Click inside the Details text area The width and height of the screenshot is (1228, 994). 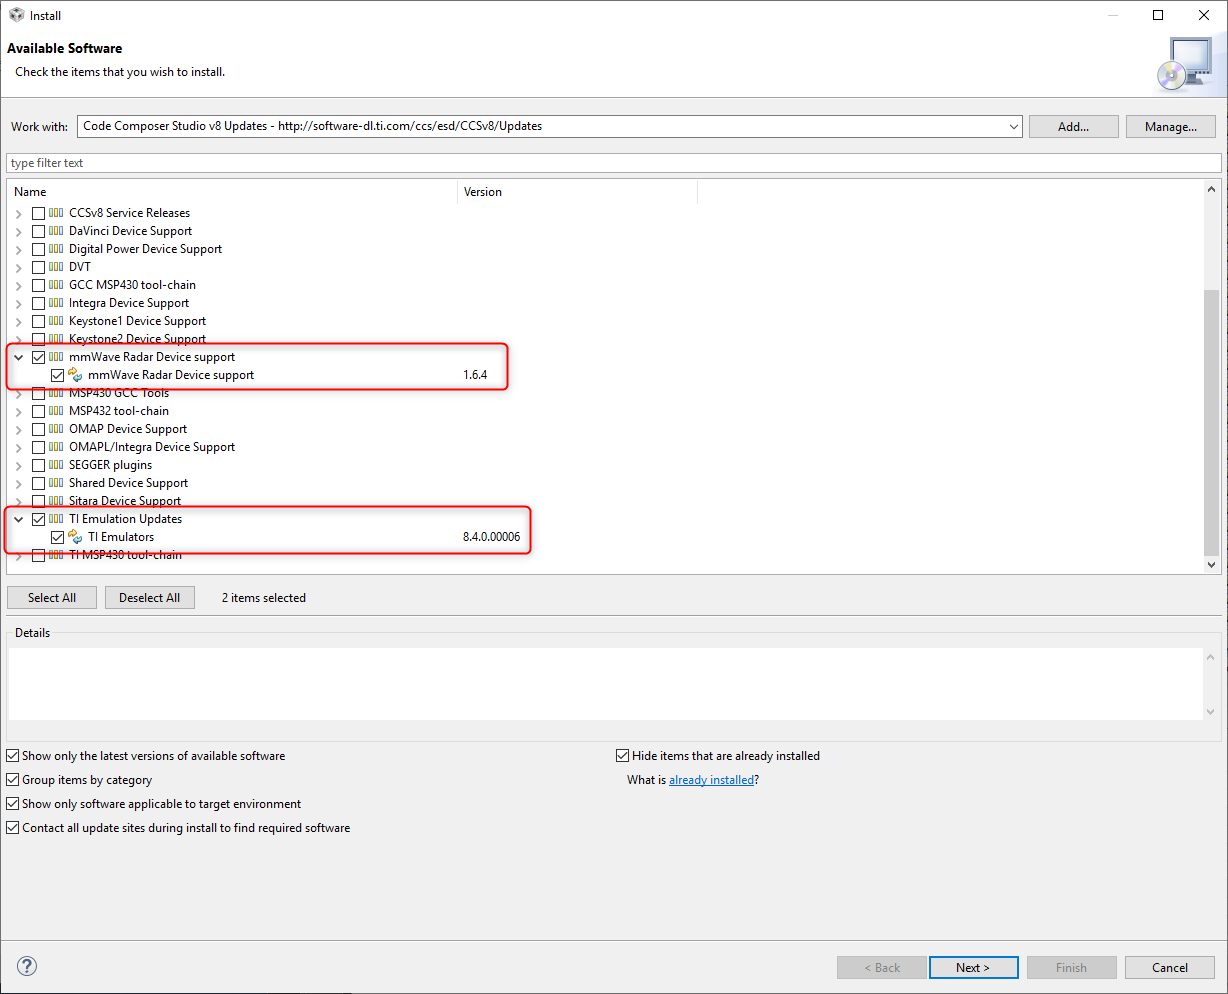tap(605, 684)
